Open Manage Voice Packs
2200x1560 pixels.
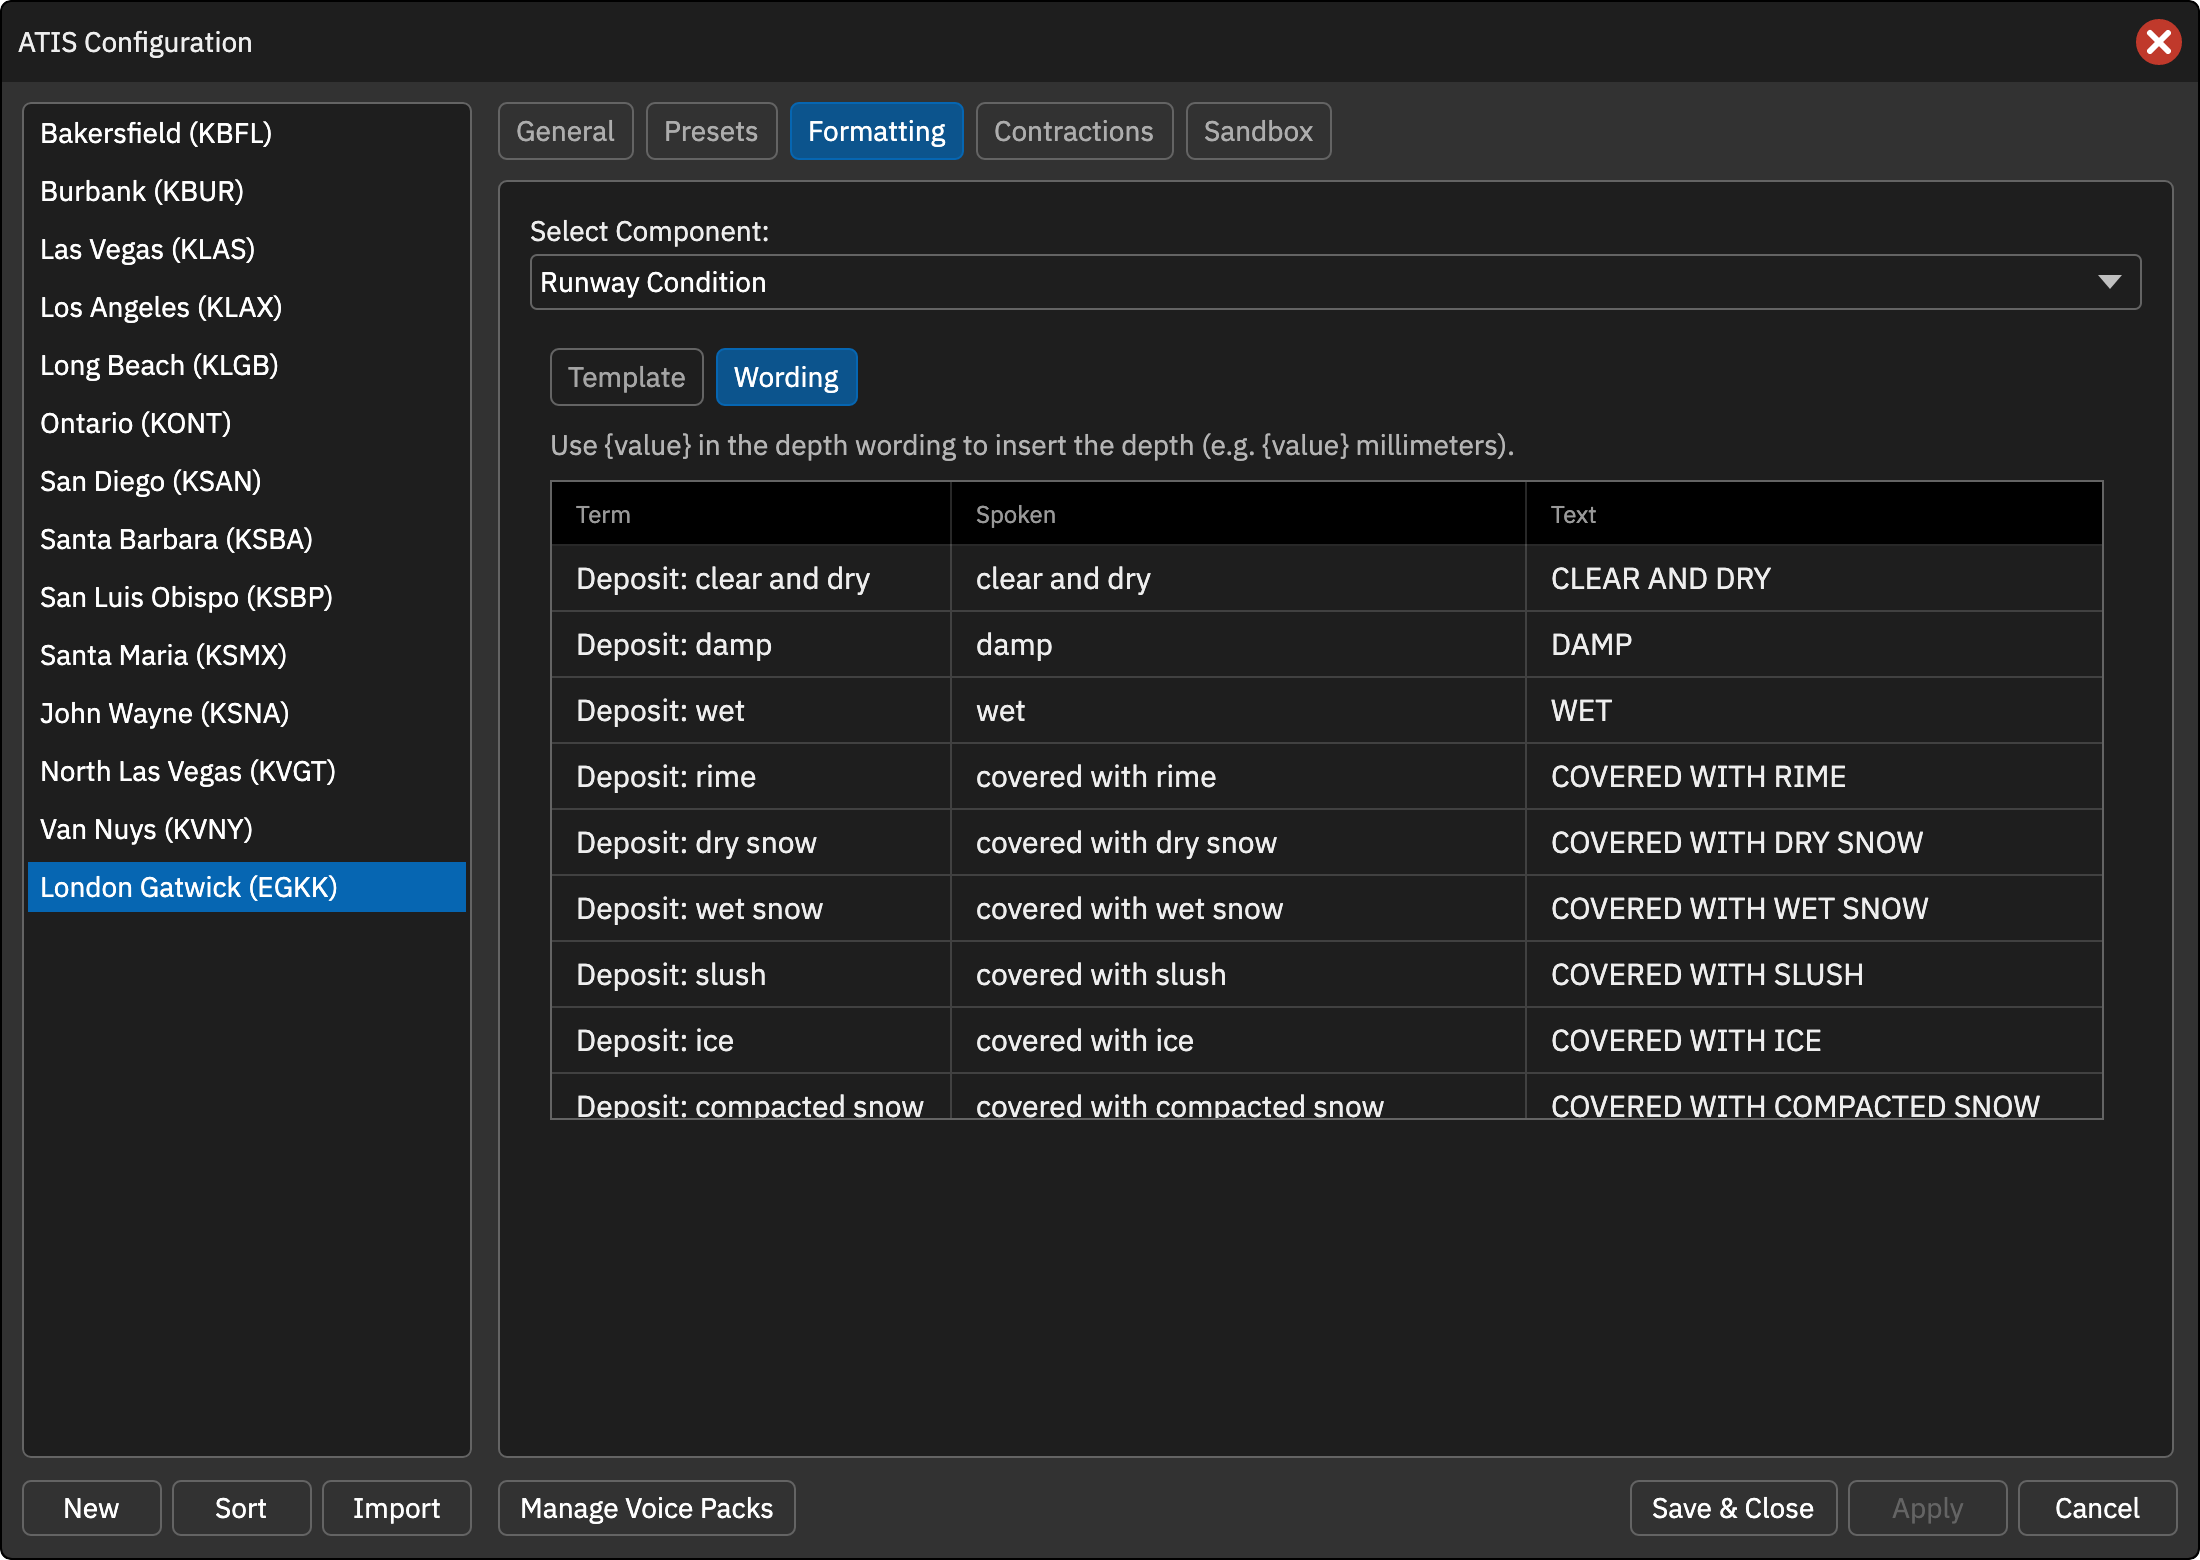646,1508
